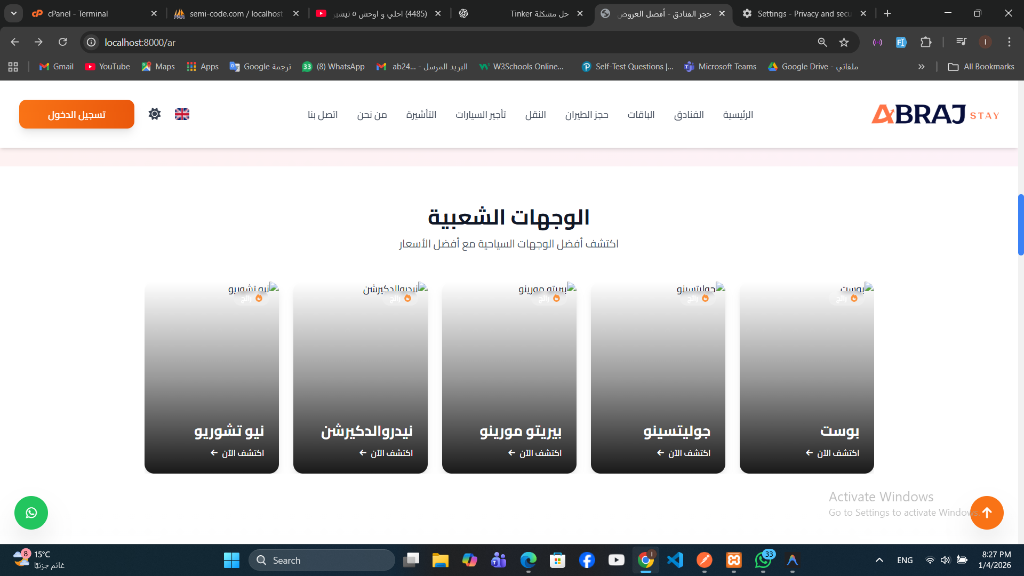Image resolution: width=1024 pixels, height=576 pixels.
Task: Open the Chrome three-dot menu
Action: click(1009, 42)
